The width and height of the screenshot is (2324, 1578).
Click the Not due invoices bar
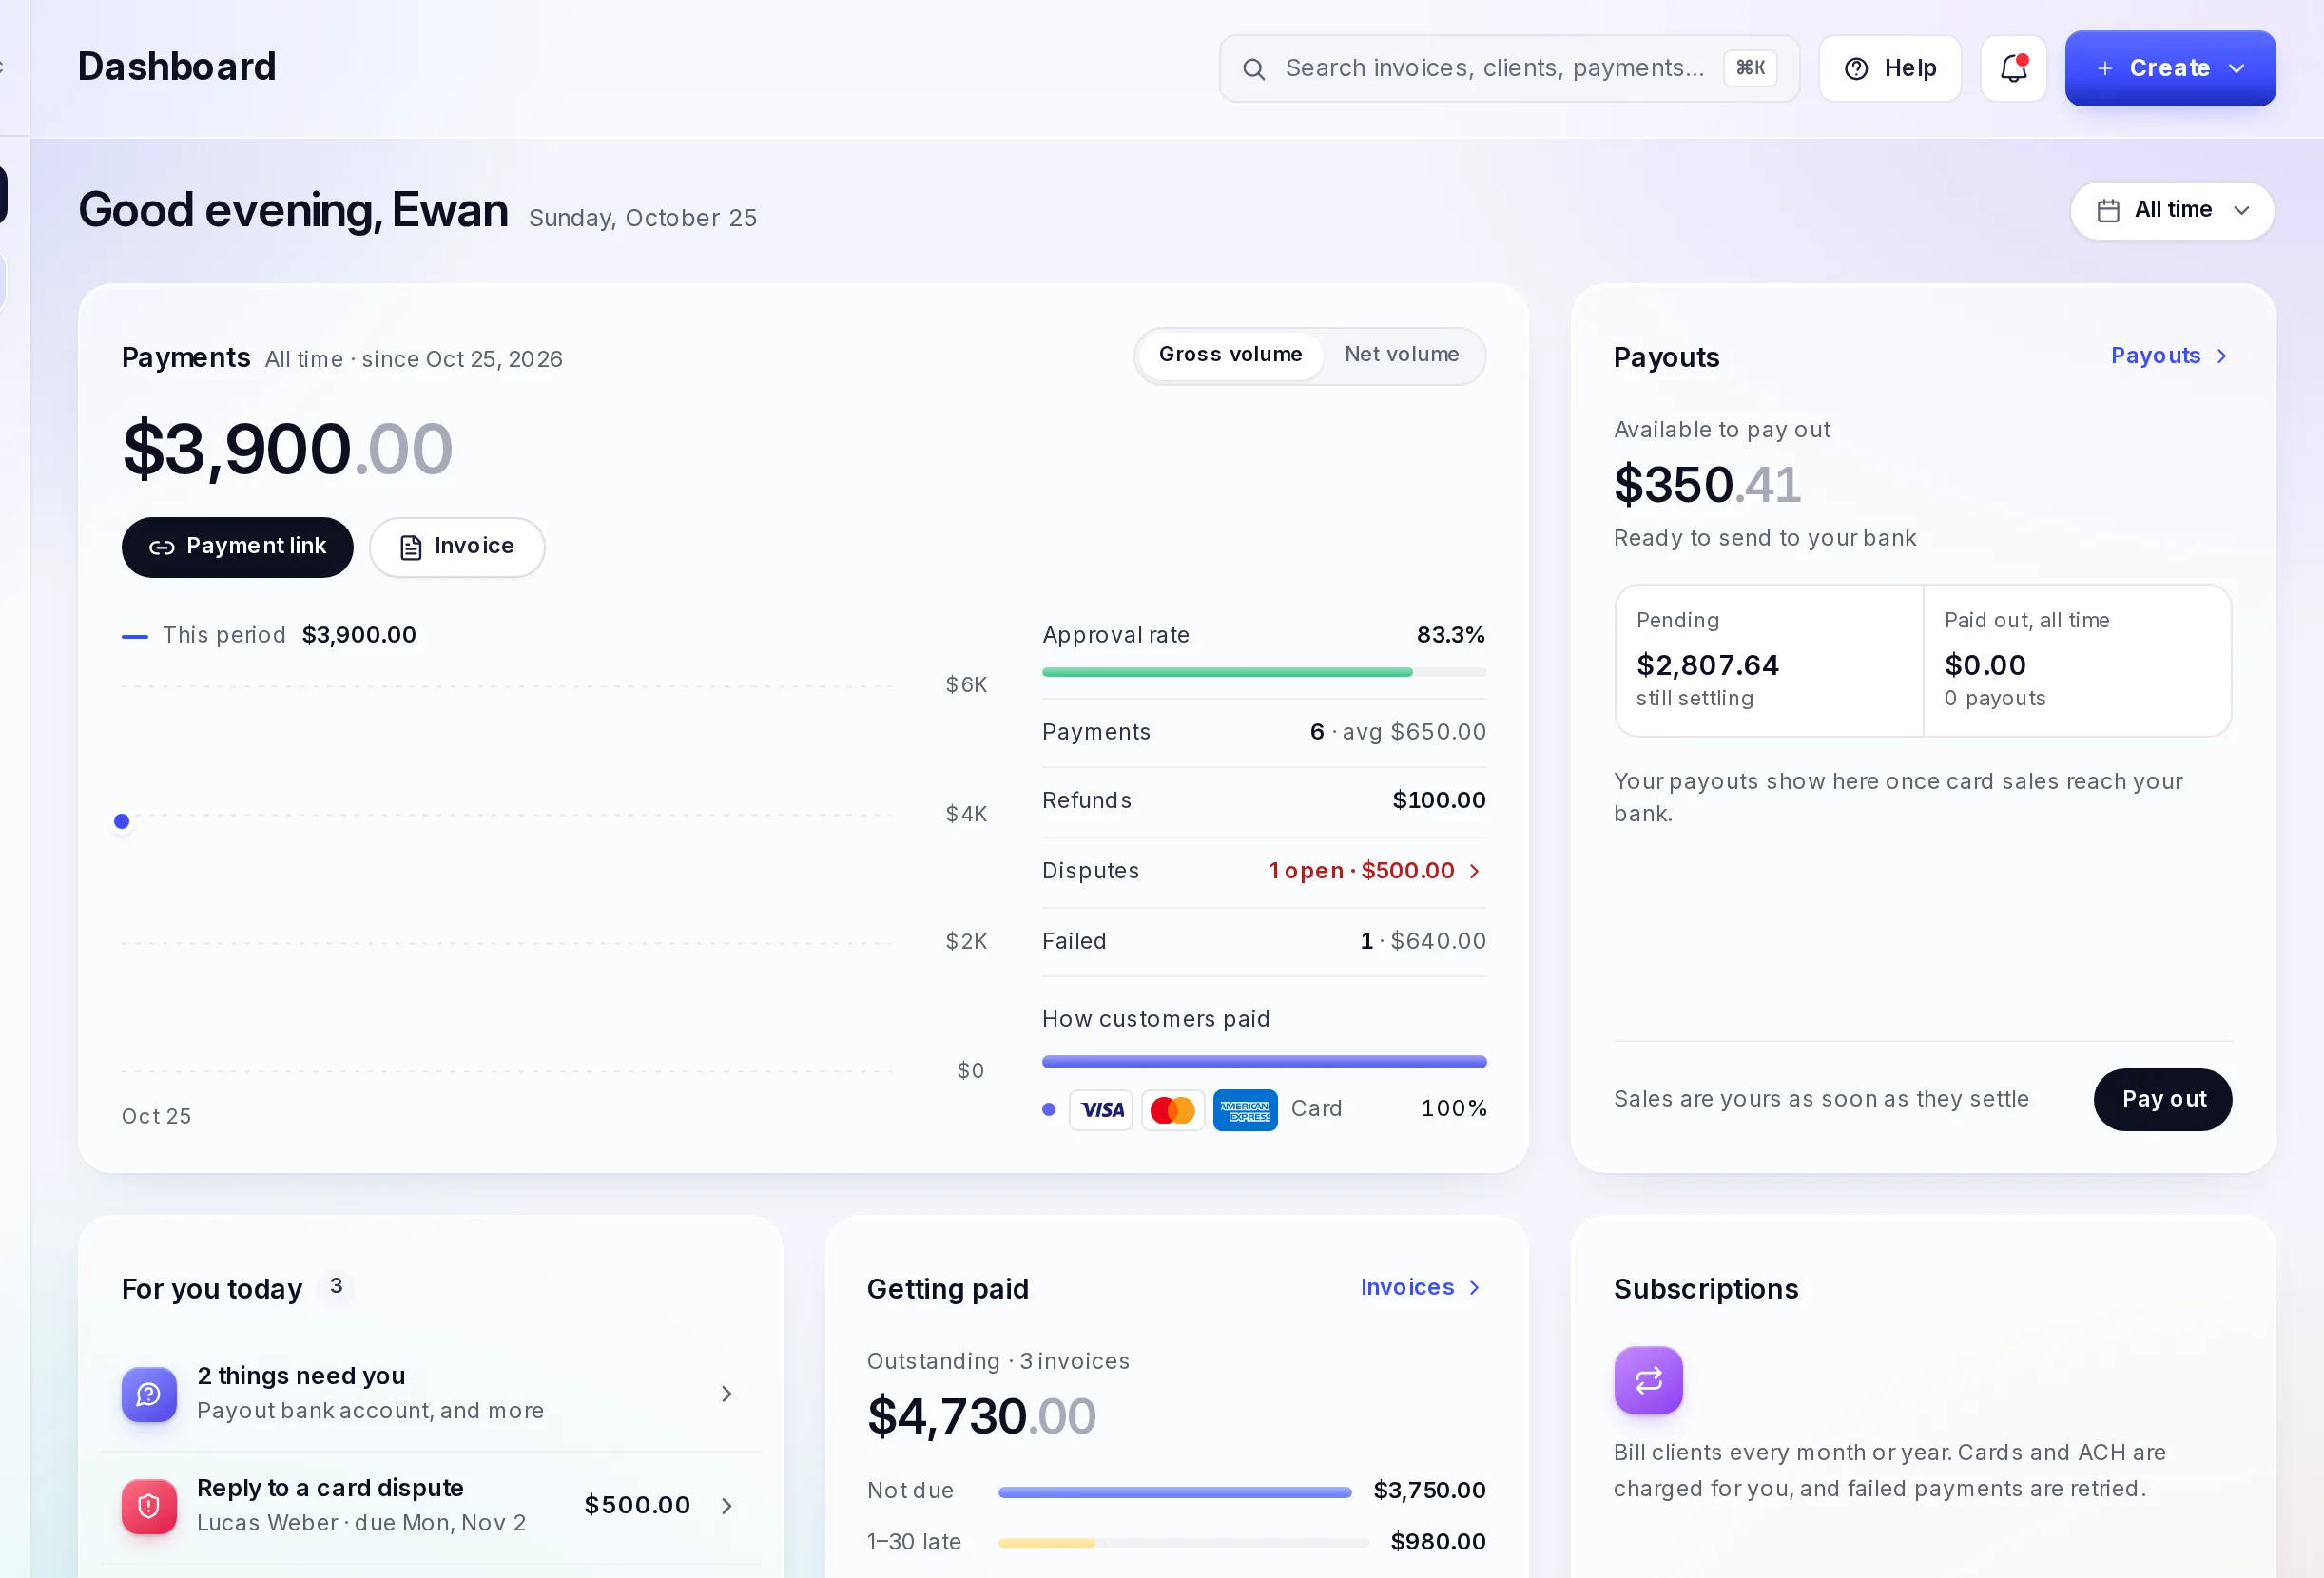1174,1492
